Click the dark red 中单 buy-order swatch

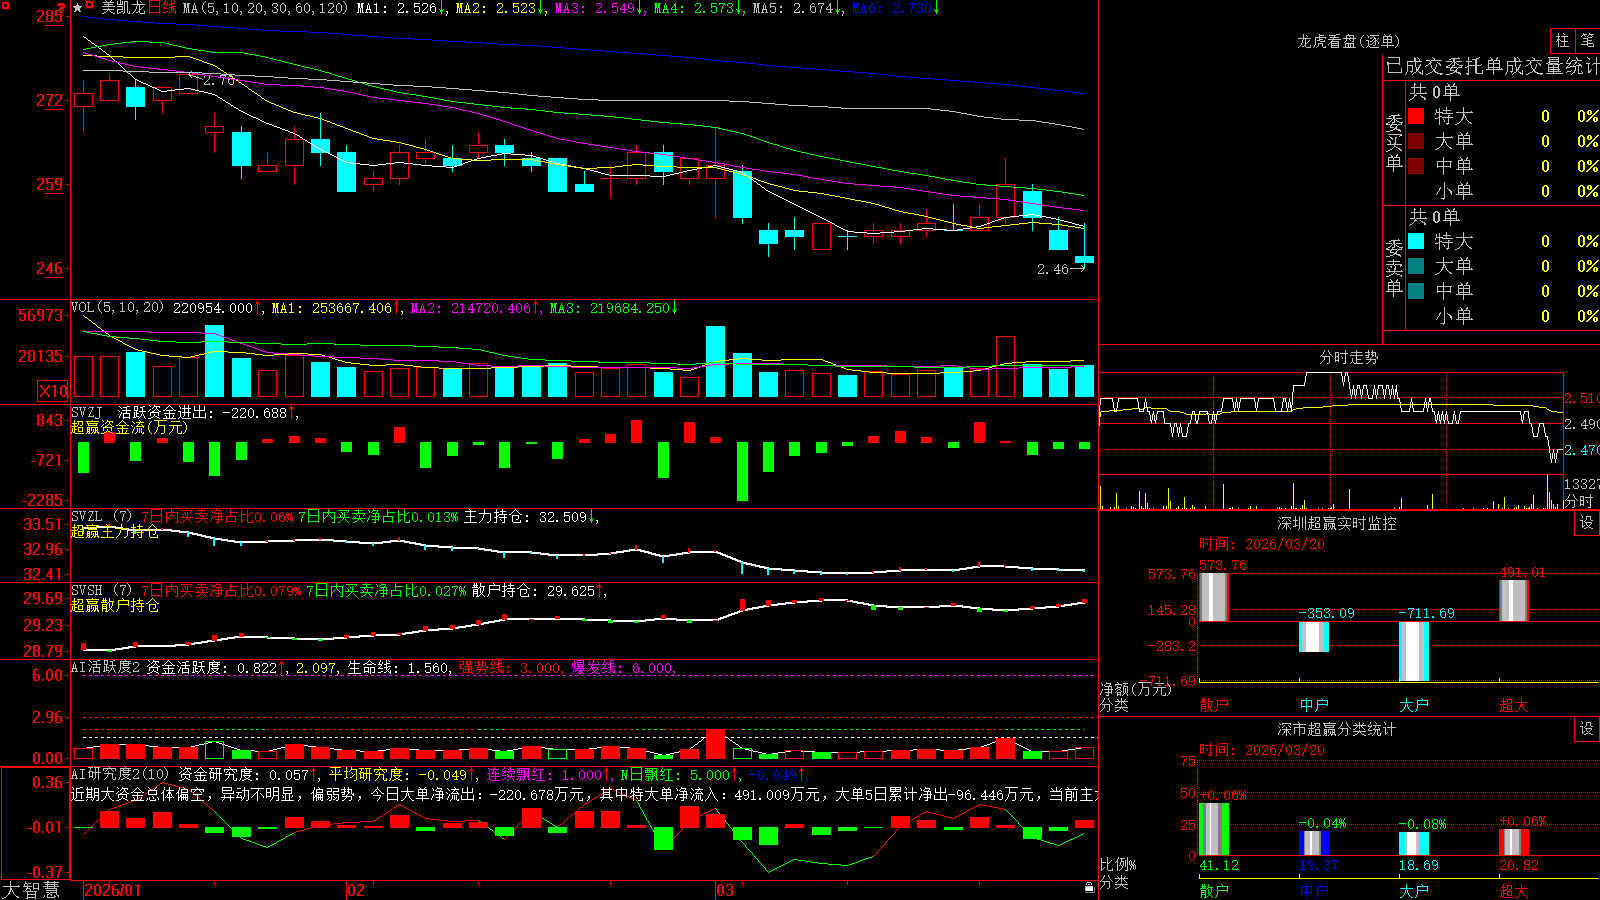(x=1416, y=166)
